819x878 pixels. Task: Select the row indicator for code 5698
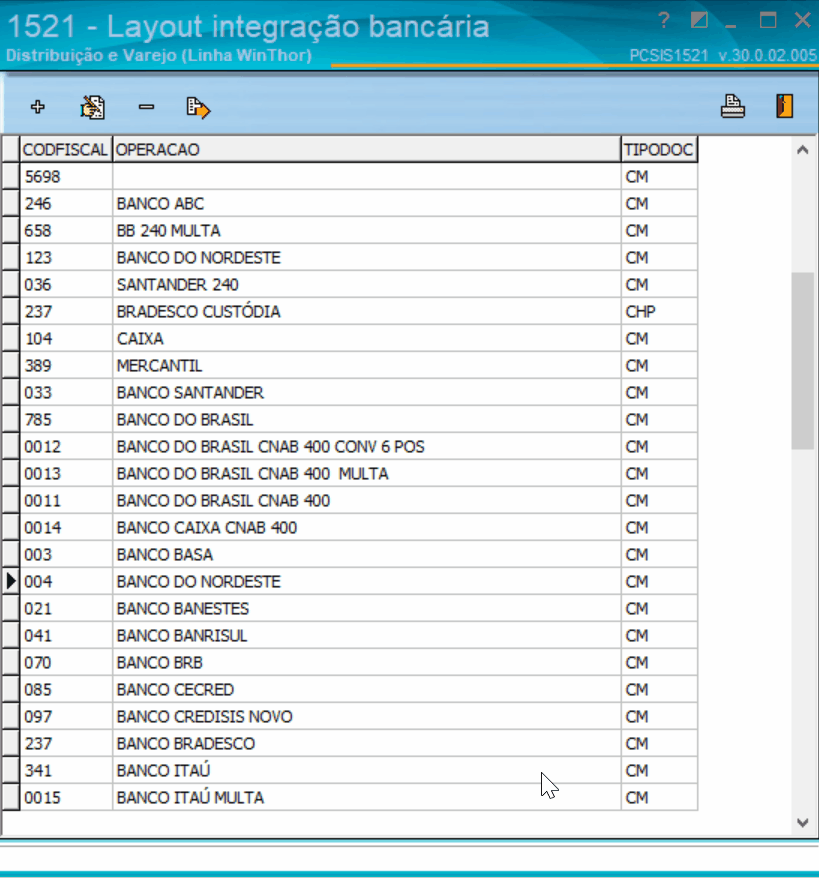pos(11,176)
